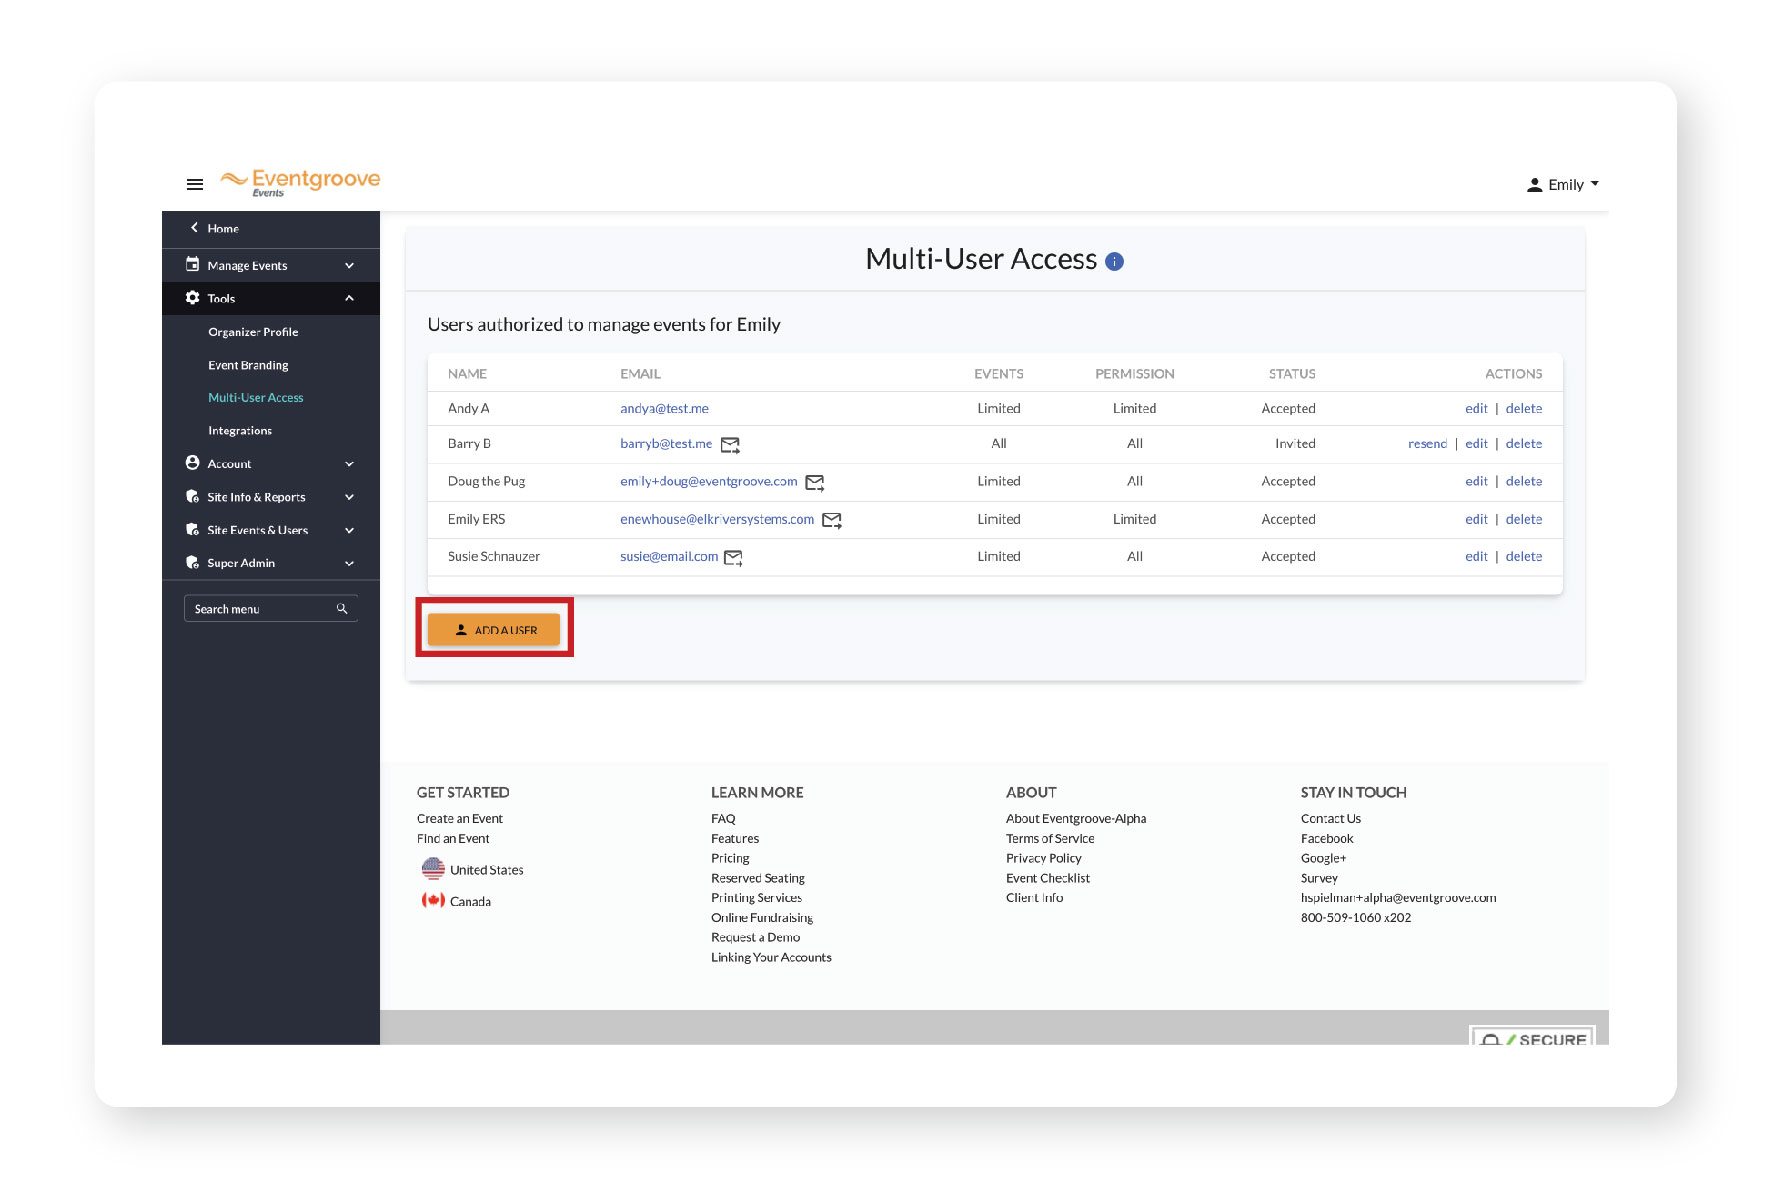Click the Tools gear icon

pyautogui.click(x=192, y=298)
